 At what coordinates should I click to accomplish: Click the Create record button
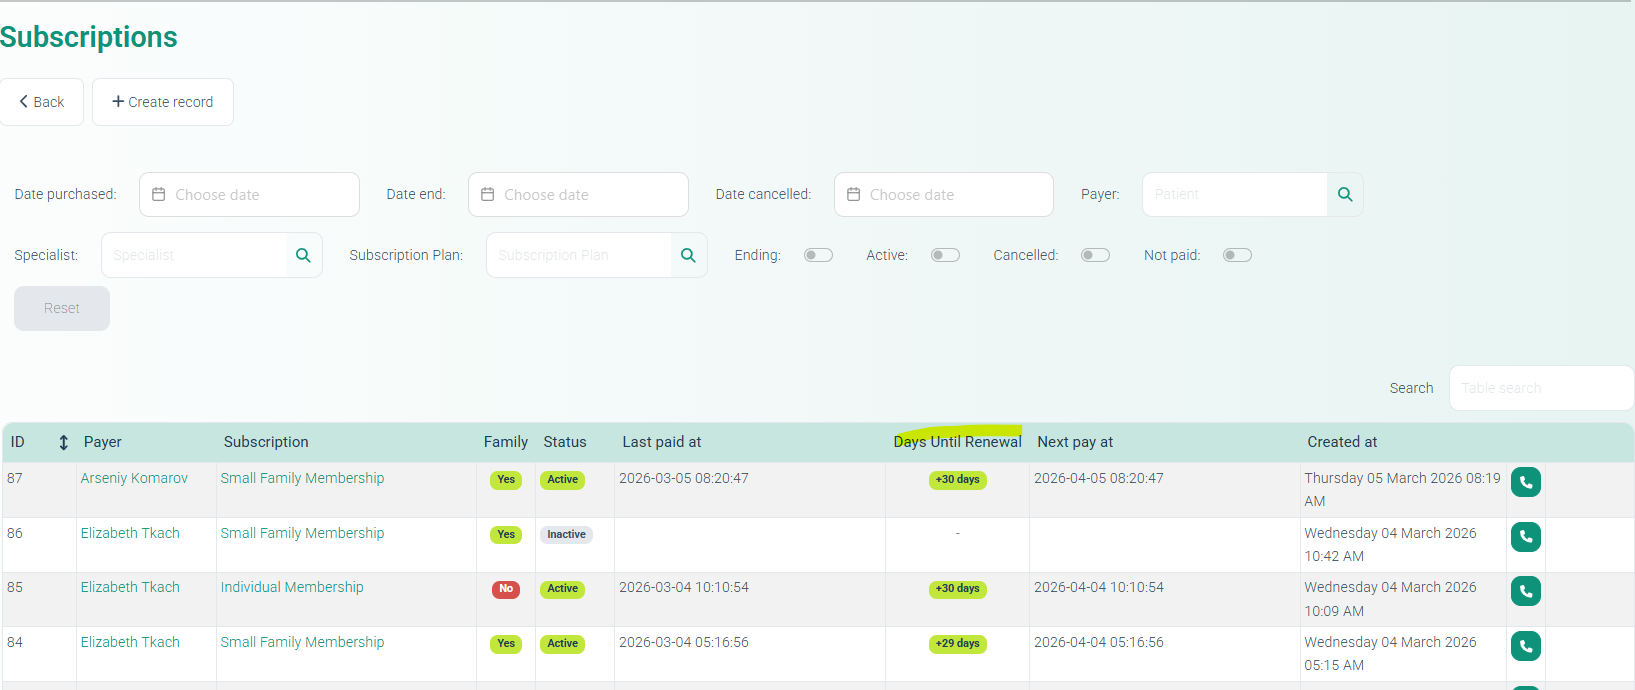click(163, 102)
